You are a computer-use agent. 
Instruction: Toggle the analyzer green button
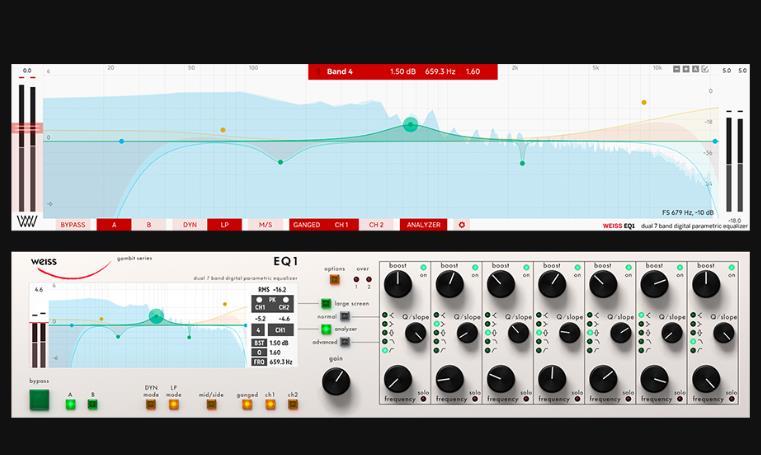click(x=326, y=329)
